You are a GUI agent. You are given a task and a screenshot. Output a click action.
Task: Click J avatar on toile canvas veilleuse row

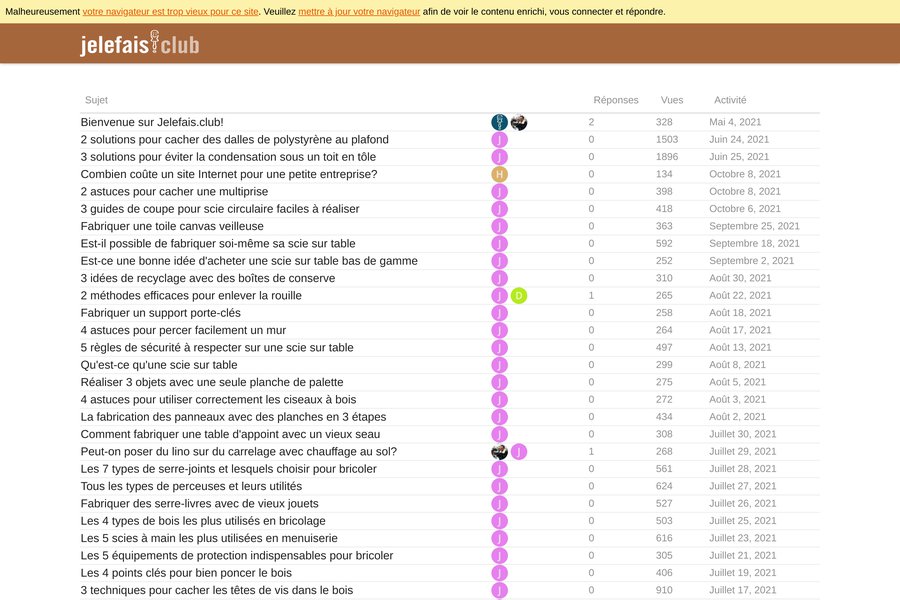[499, 226]
